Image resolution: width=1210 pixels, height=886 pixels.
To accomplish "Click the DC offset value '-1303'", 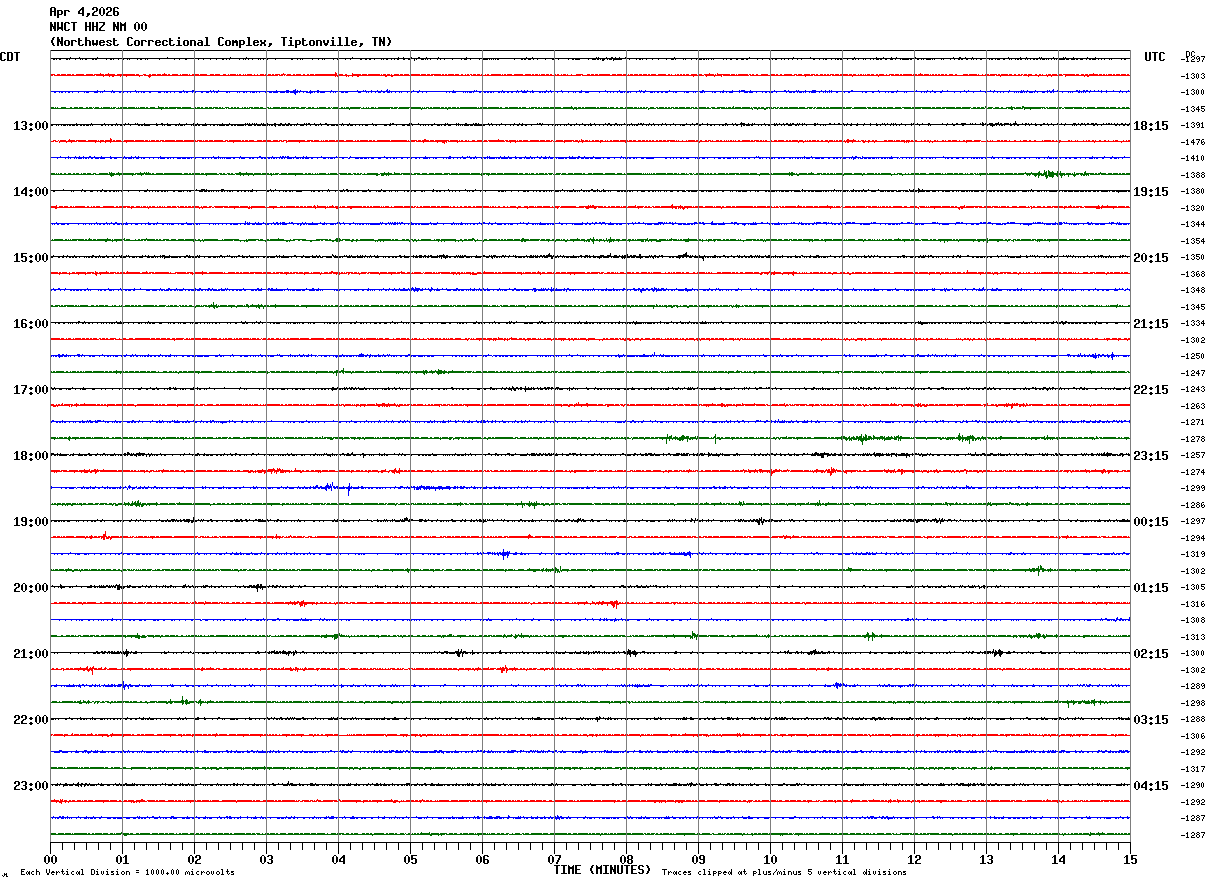I will pos(1192,76).
